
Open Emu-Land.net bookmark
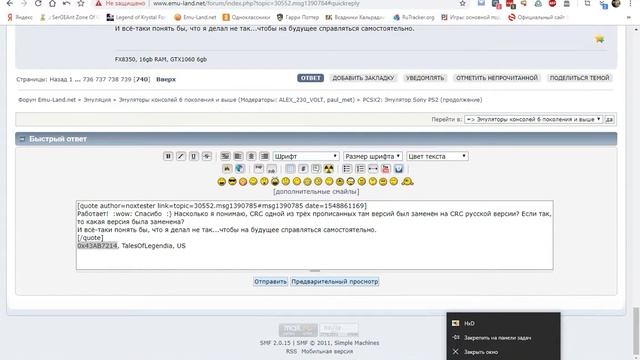195,18
